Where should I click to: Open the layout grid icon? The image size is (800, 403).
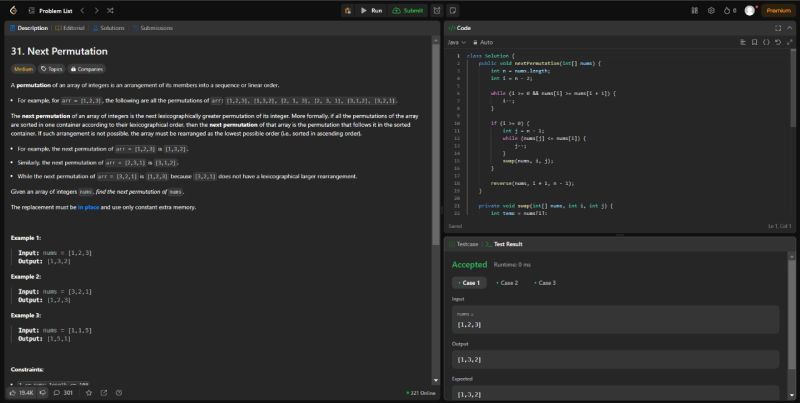(695, 10)
